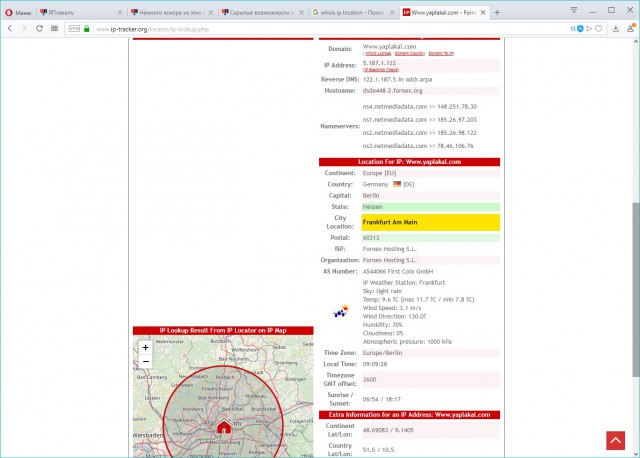Go forward to next page
640x458 pixels.
tap(24, 29)
